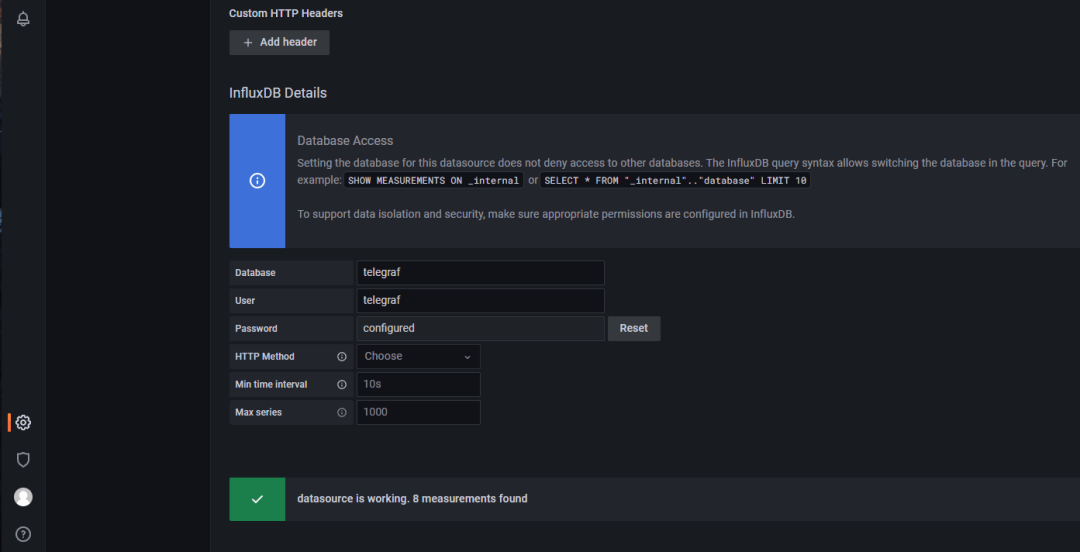Click the Database input field
Screen dimensions: 1080x552
click(x=480, y=272)
